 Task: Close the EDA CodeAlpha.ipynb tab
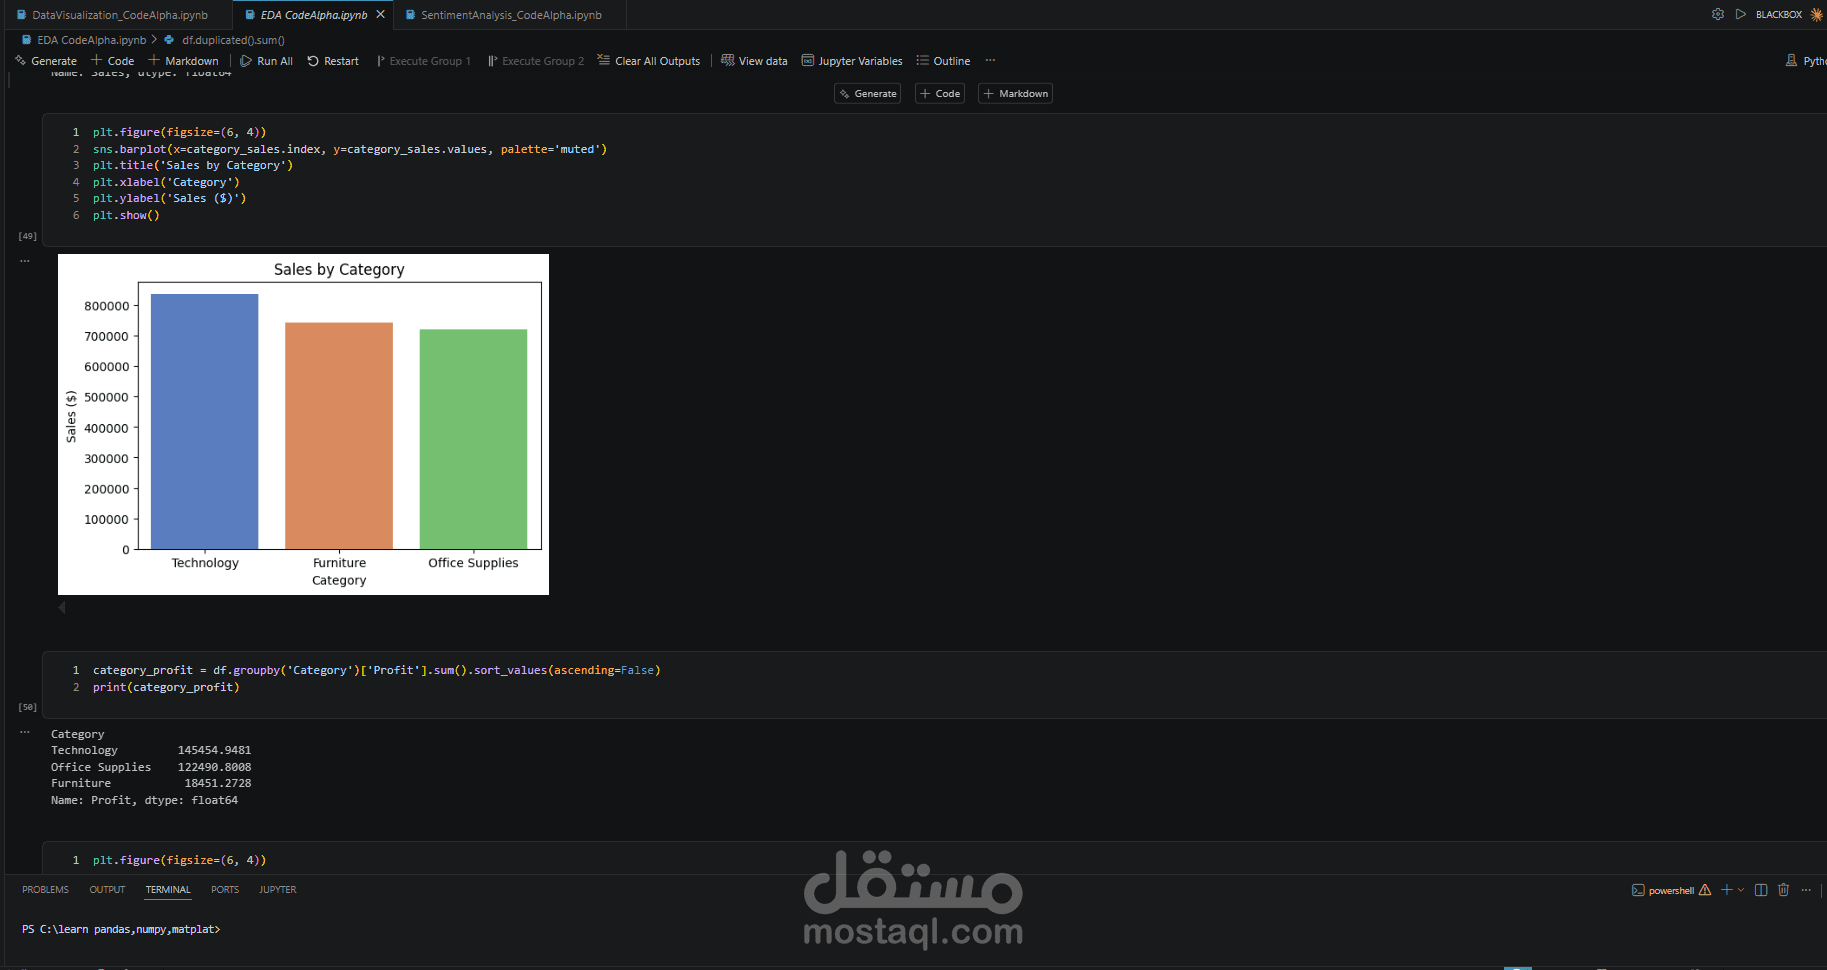[381, 15]
